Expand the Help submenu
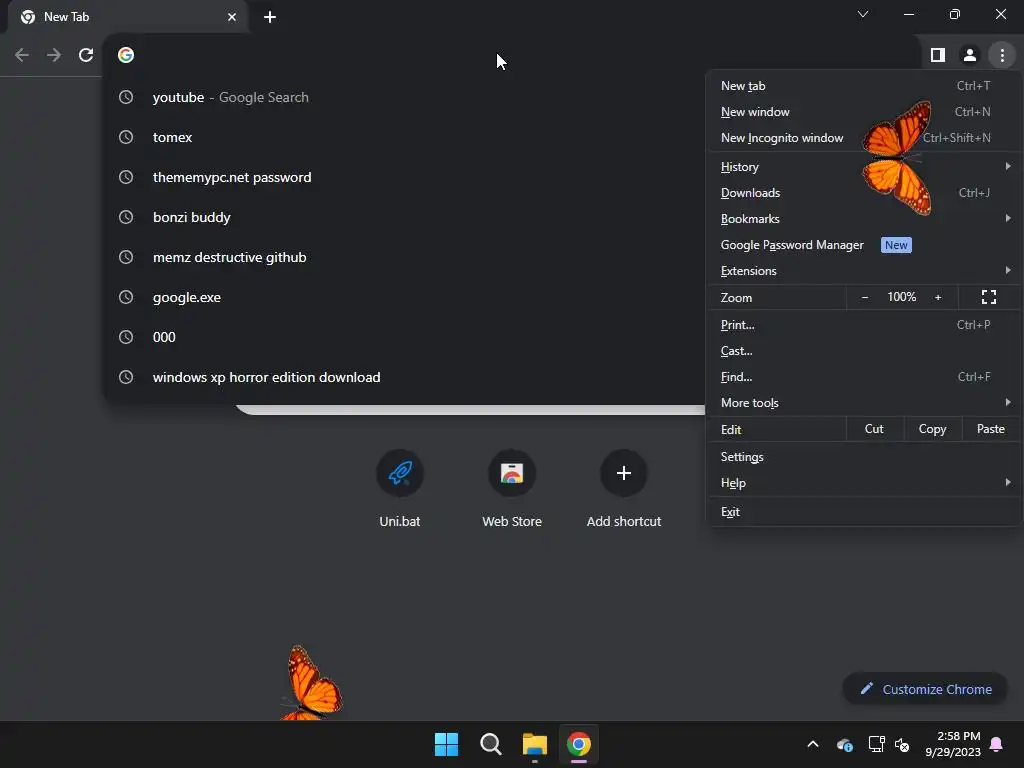This screenshot has height=768, width=1024. (864, 483)
